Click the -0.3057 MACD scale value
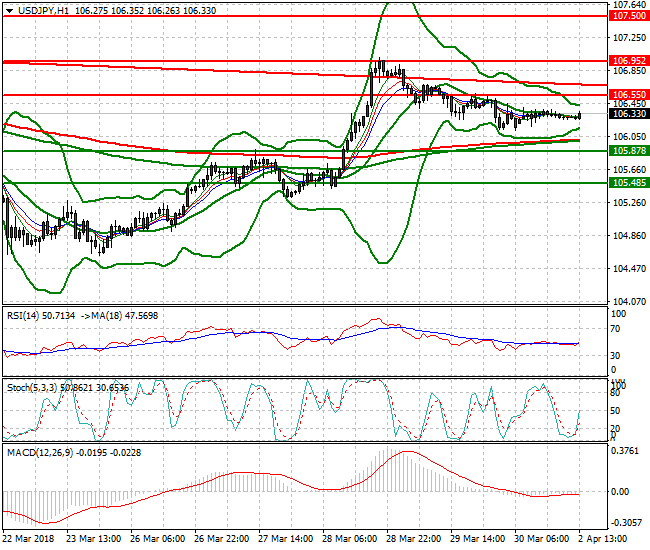 click(626, 522)
